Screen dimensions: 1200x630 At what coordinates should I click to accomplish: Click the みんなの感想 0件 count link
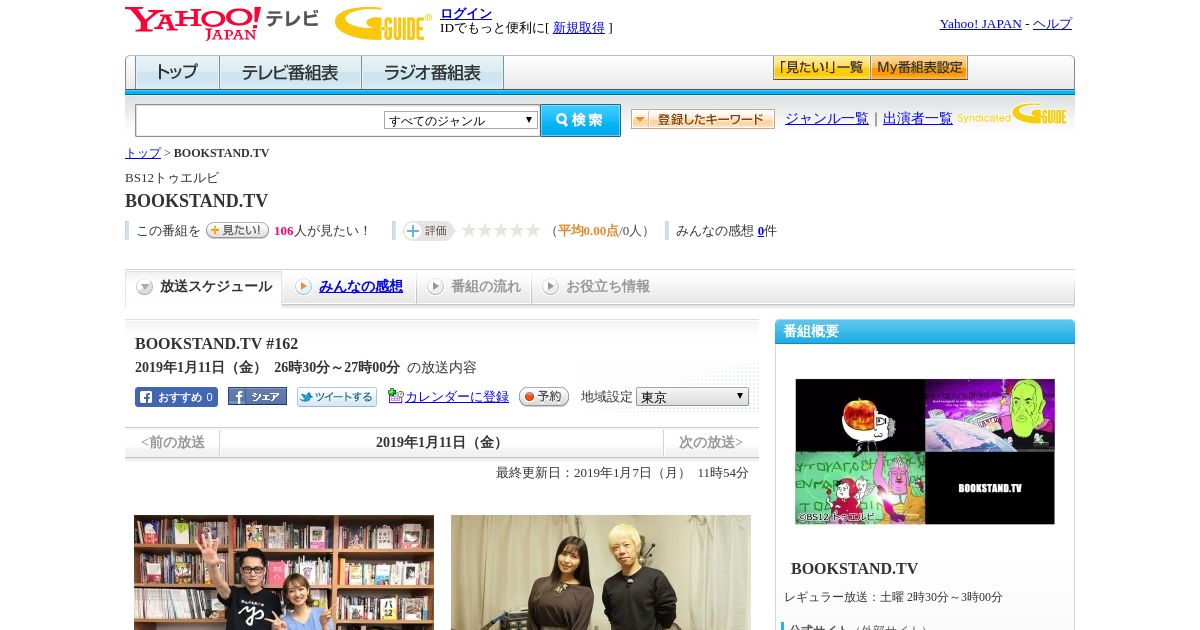click(761, 231)
